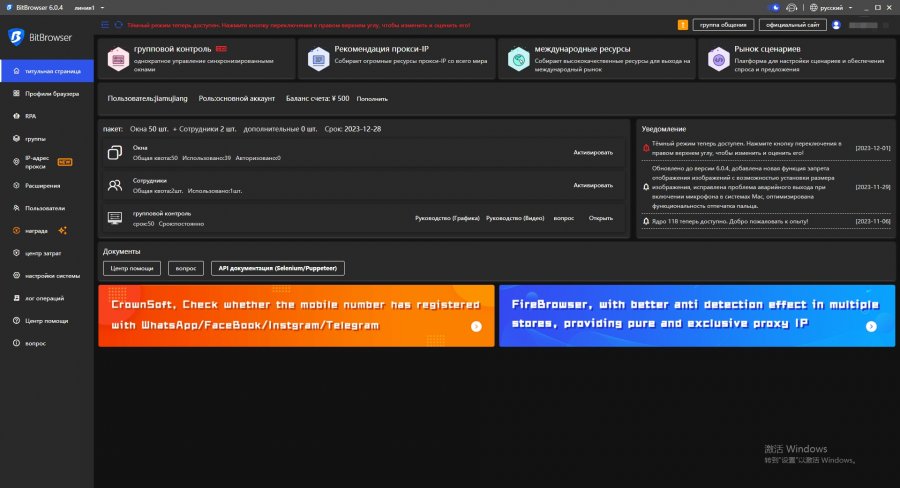Click the награда sidebar icon

click(16, 230)
